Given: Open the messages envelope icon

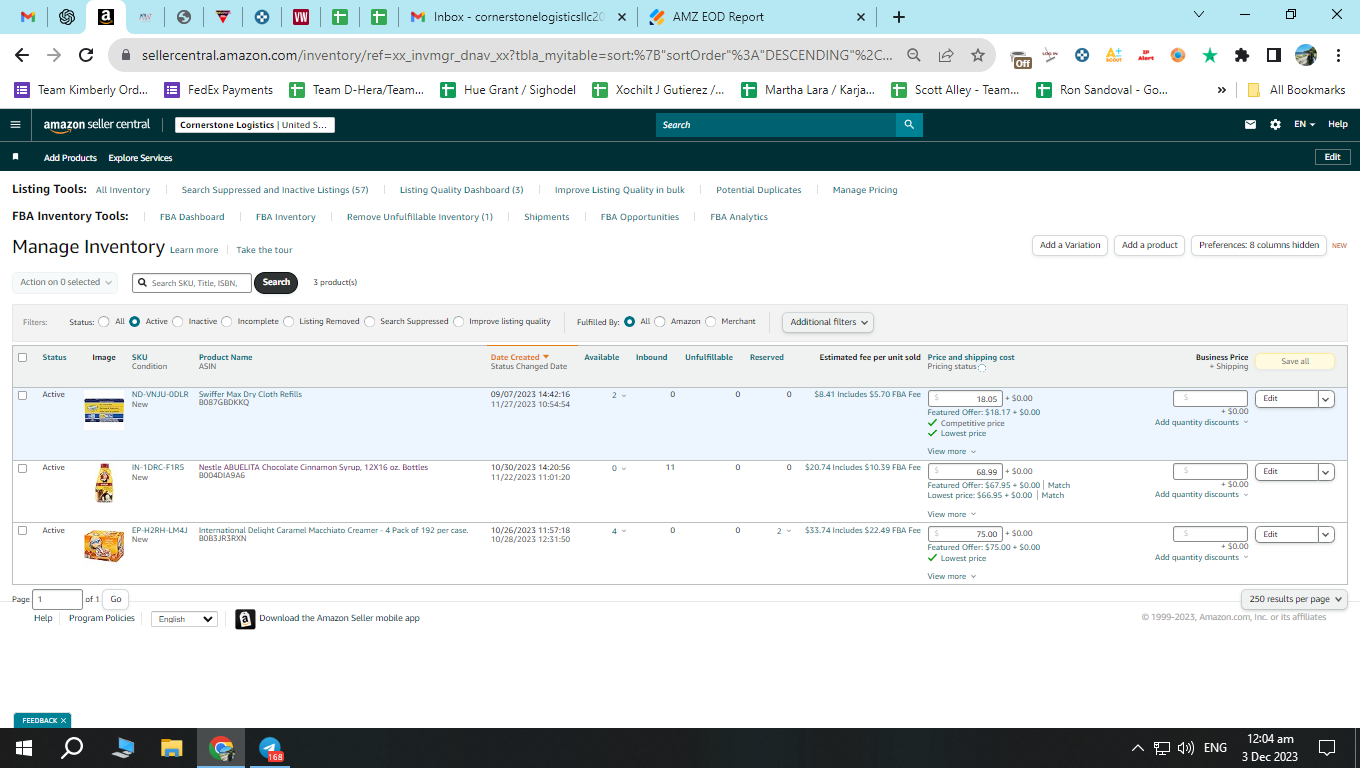Looking at the screenshot, I should (x=1250, y=125).
